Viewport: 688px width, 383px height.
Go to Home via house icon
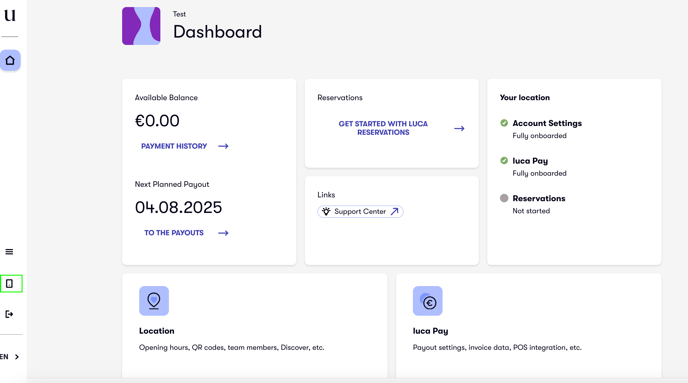click(x=10, y=60)
